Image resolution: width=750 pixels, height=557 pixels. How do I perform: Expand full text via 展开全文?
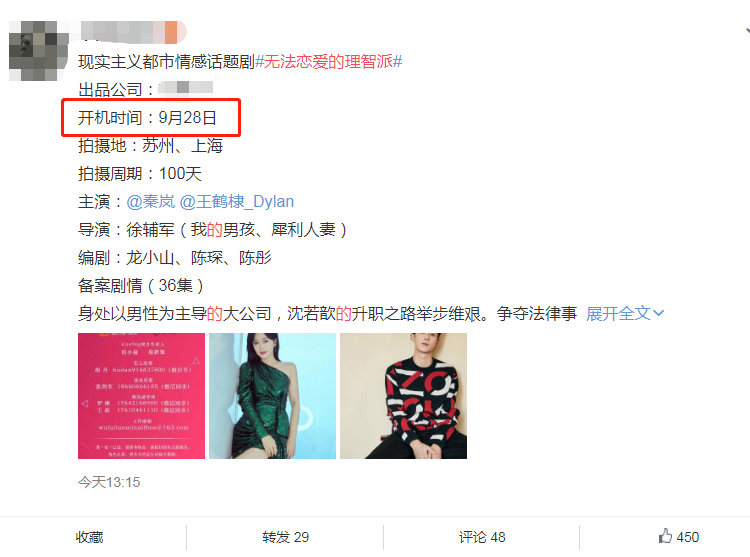(618, 314)
